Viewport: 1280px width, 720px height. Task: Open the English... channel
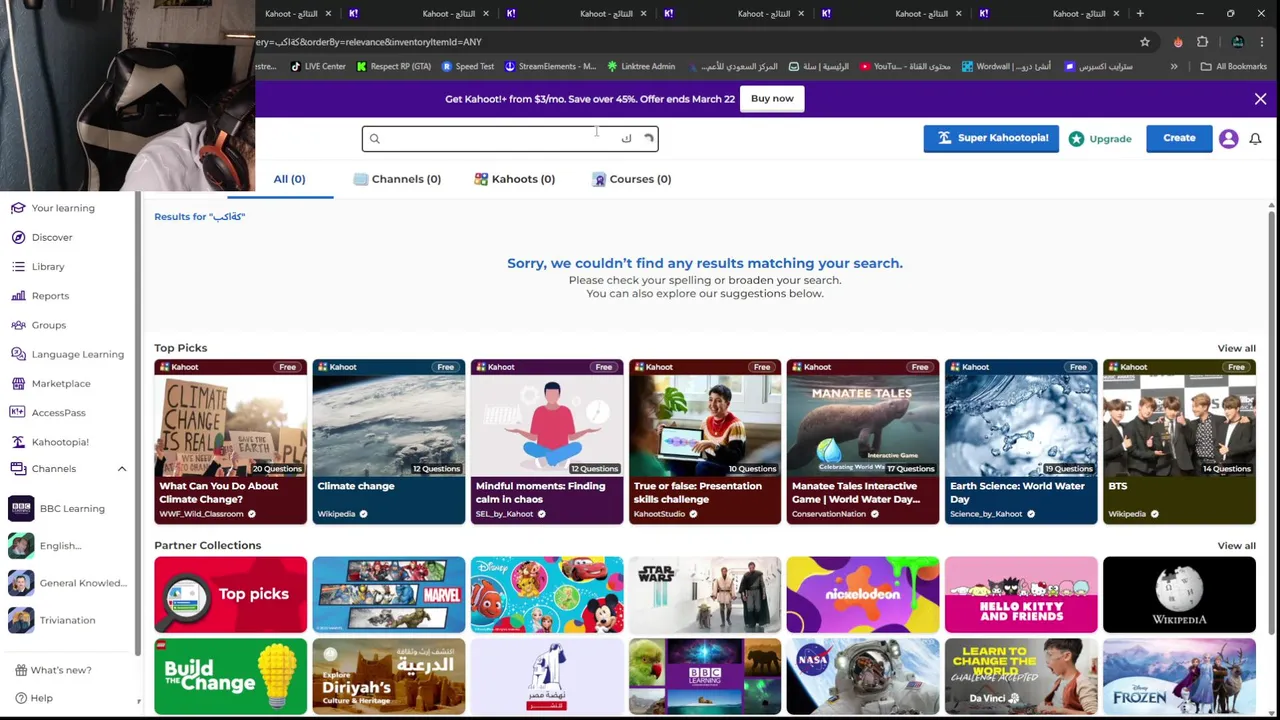tap(46, 546)
